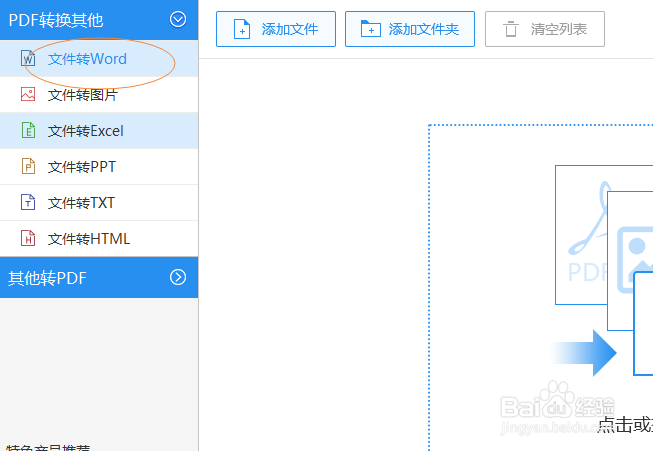Viewport: 653px width, 451px height.
Task: Open the 其他转PDF header
Action: point(99,277)
